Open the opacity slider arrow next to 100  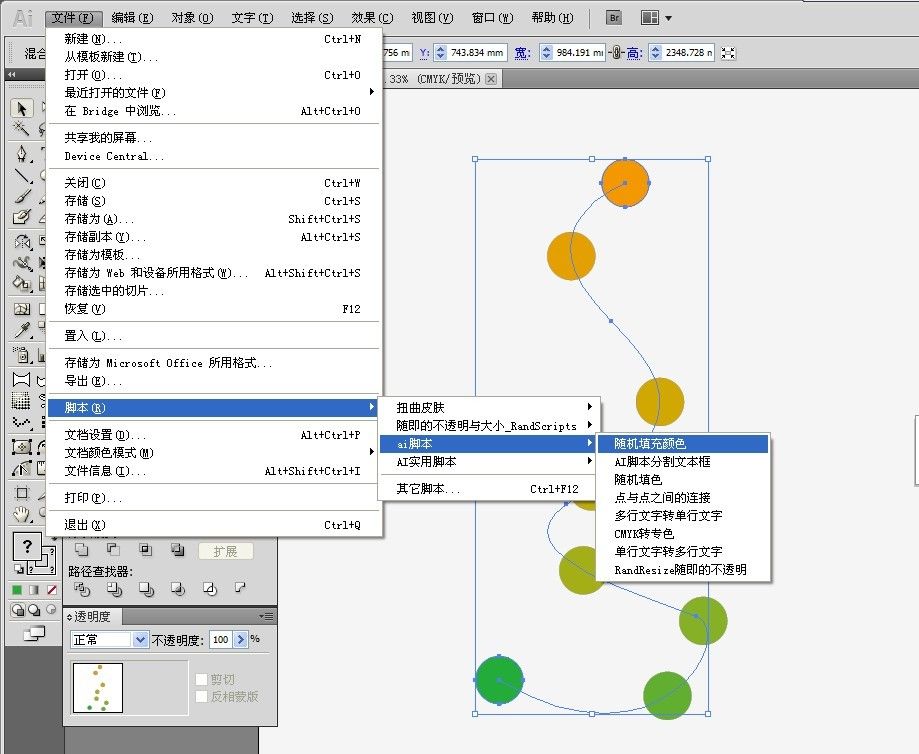pos(240,639)
